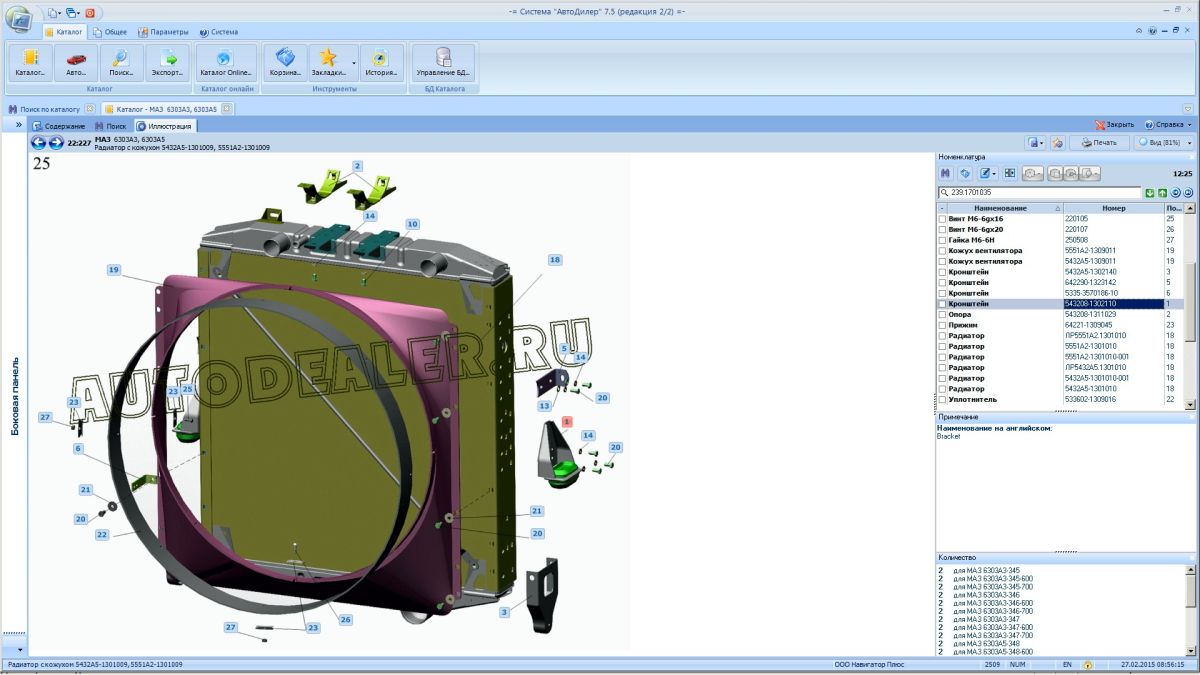Click green up-arrow search previous icon
Viewport: 1200px width, 675px height.
pos(1163,192)
